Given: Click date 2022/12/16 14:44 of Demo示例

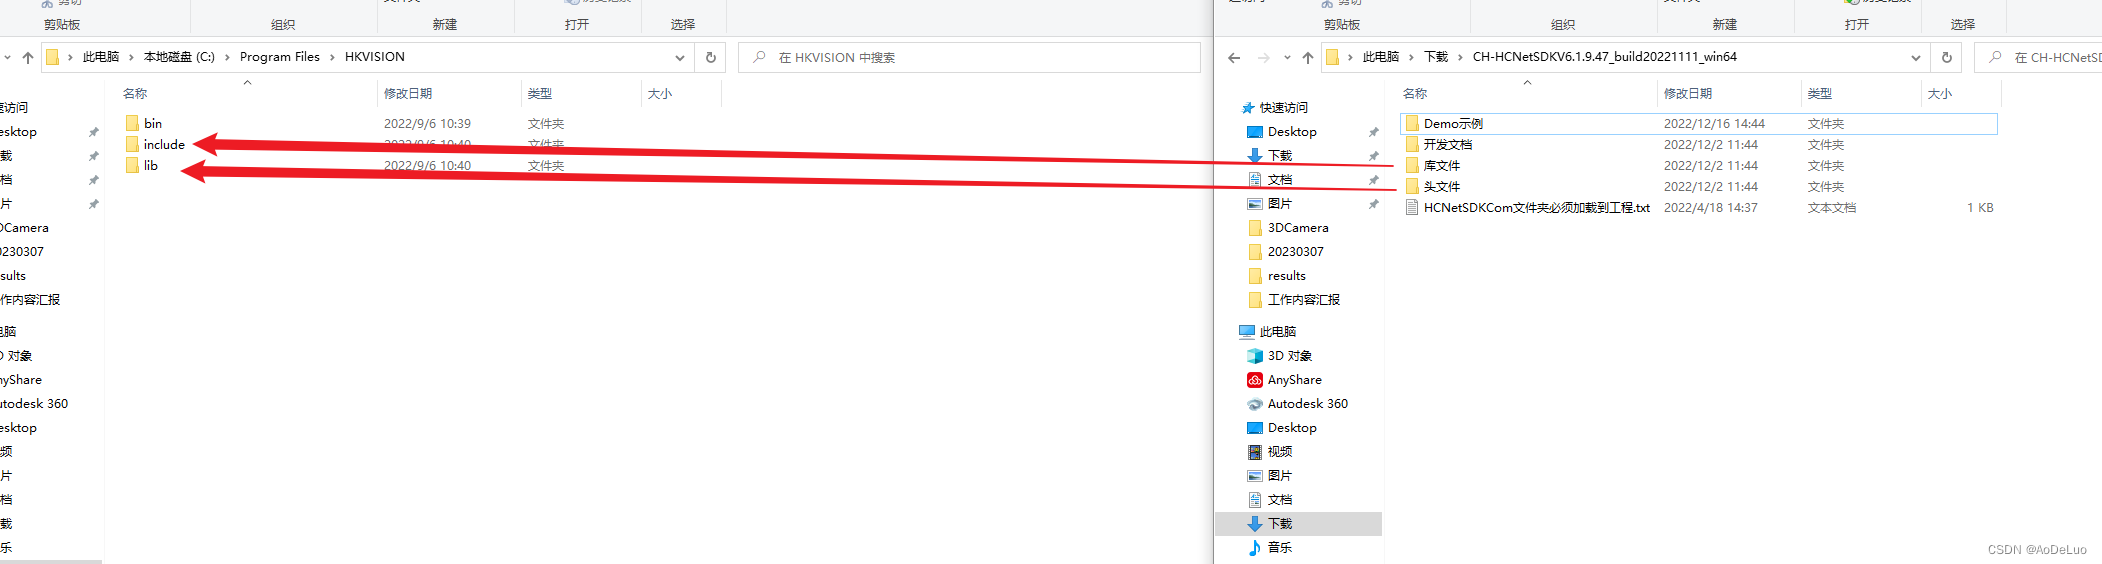Looking at the screenshot, I should tap(1714, 123).
